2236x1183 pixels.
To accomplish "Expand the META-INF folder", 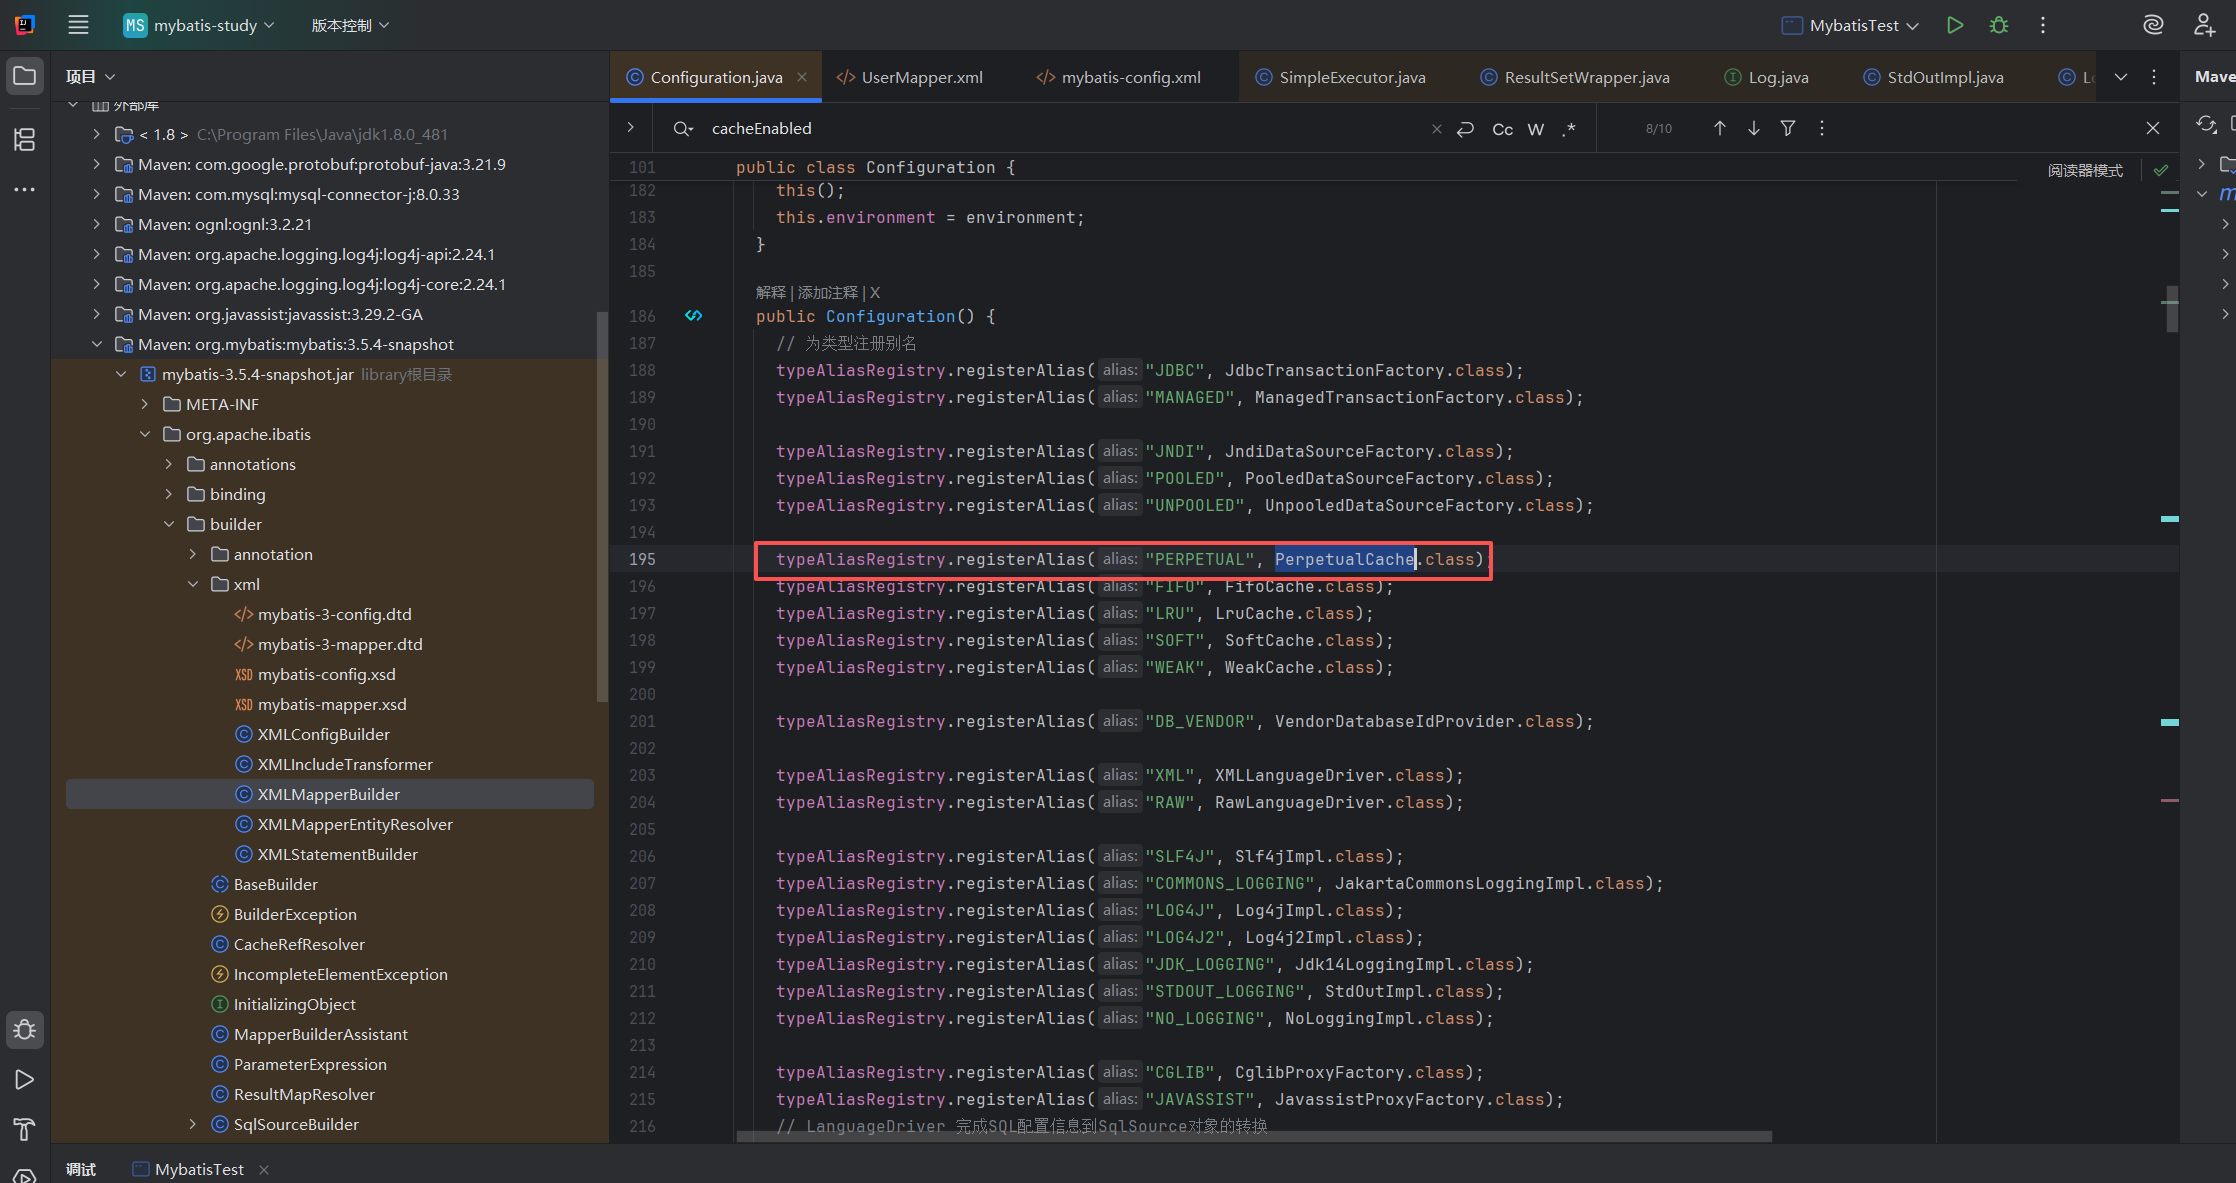I will coord(144,404).
